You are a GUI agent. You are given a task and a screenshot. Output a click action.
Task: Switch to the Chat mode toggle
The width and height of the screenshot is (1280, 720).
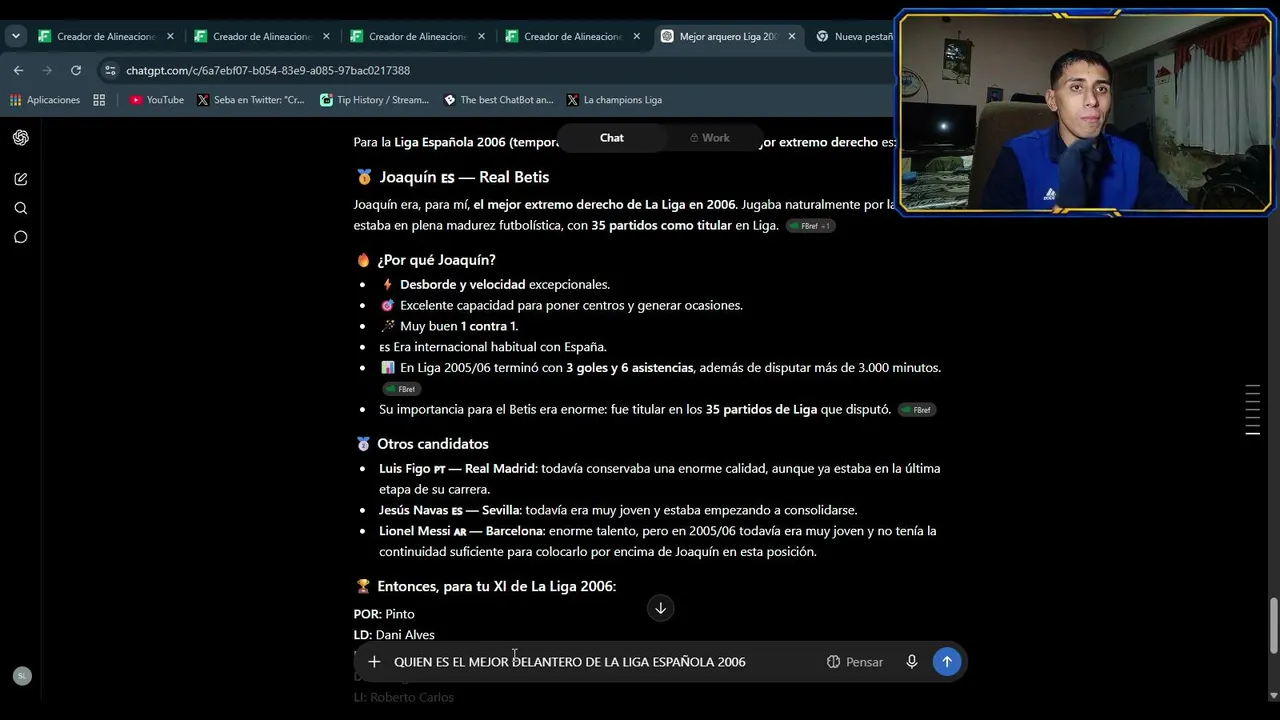pos(612,138)
